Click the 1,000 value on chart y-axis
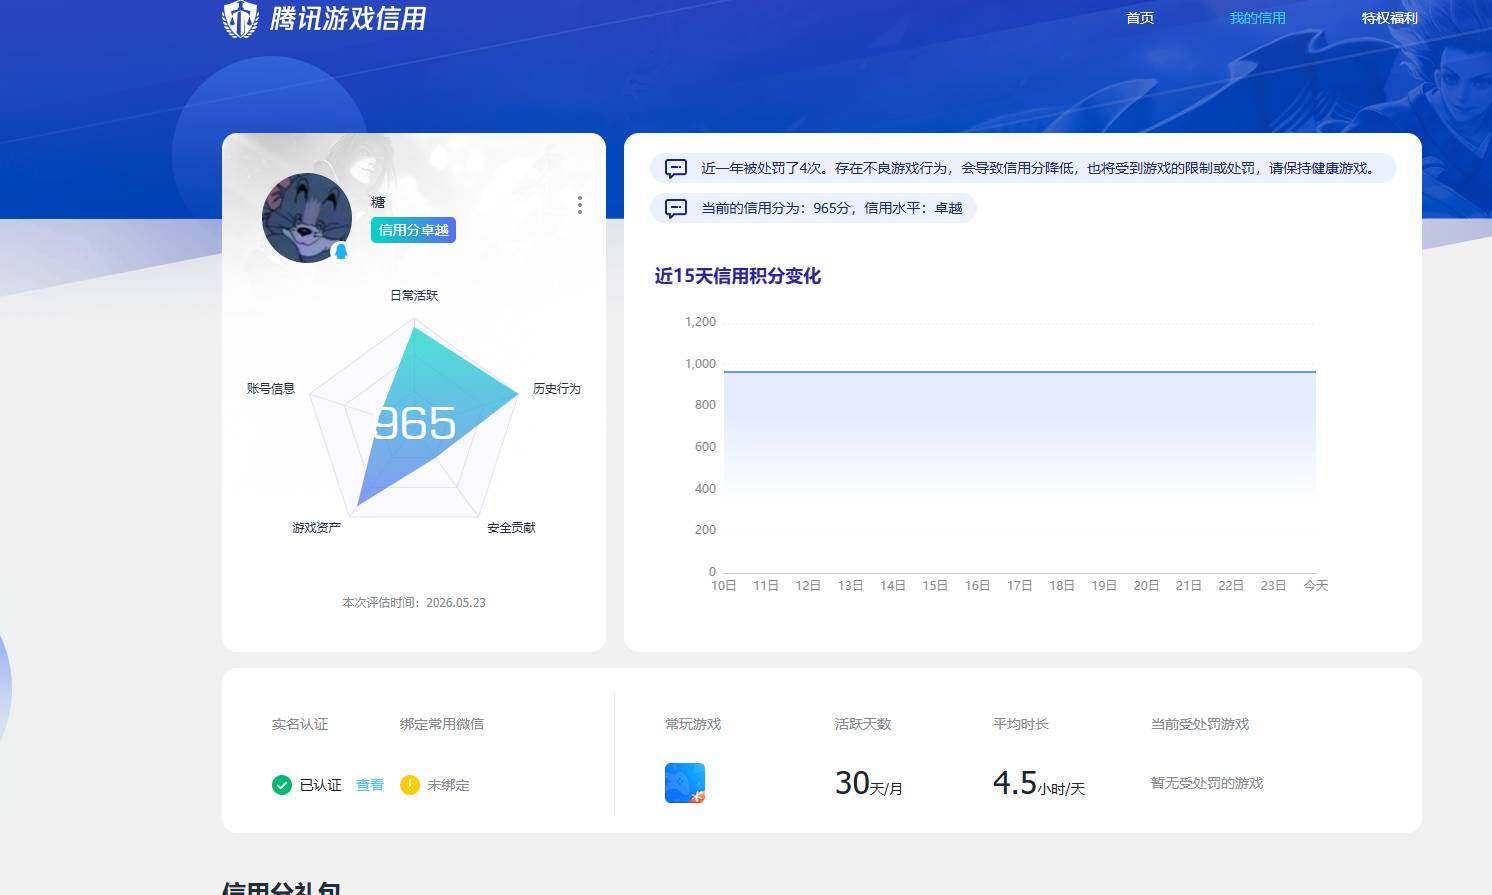This screenshot has width=1492, height=895. [x=700, y=363]
